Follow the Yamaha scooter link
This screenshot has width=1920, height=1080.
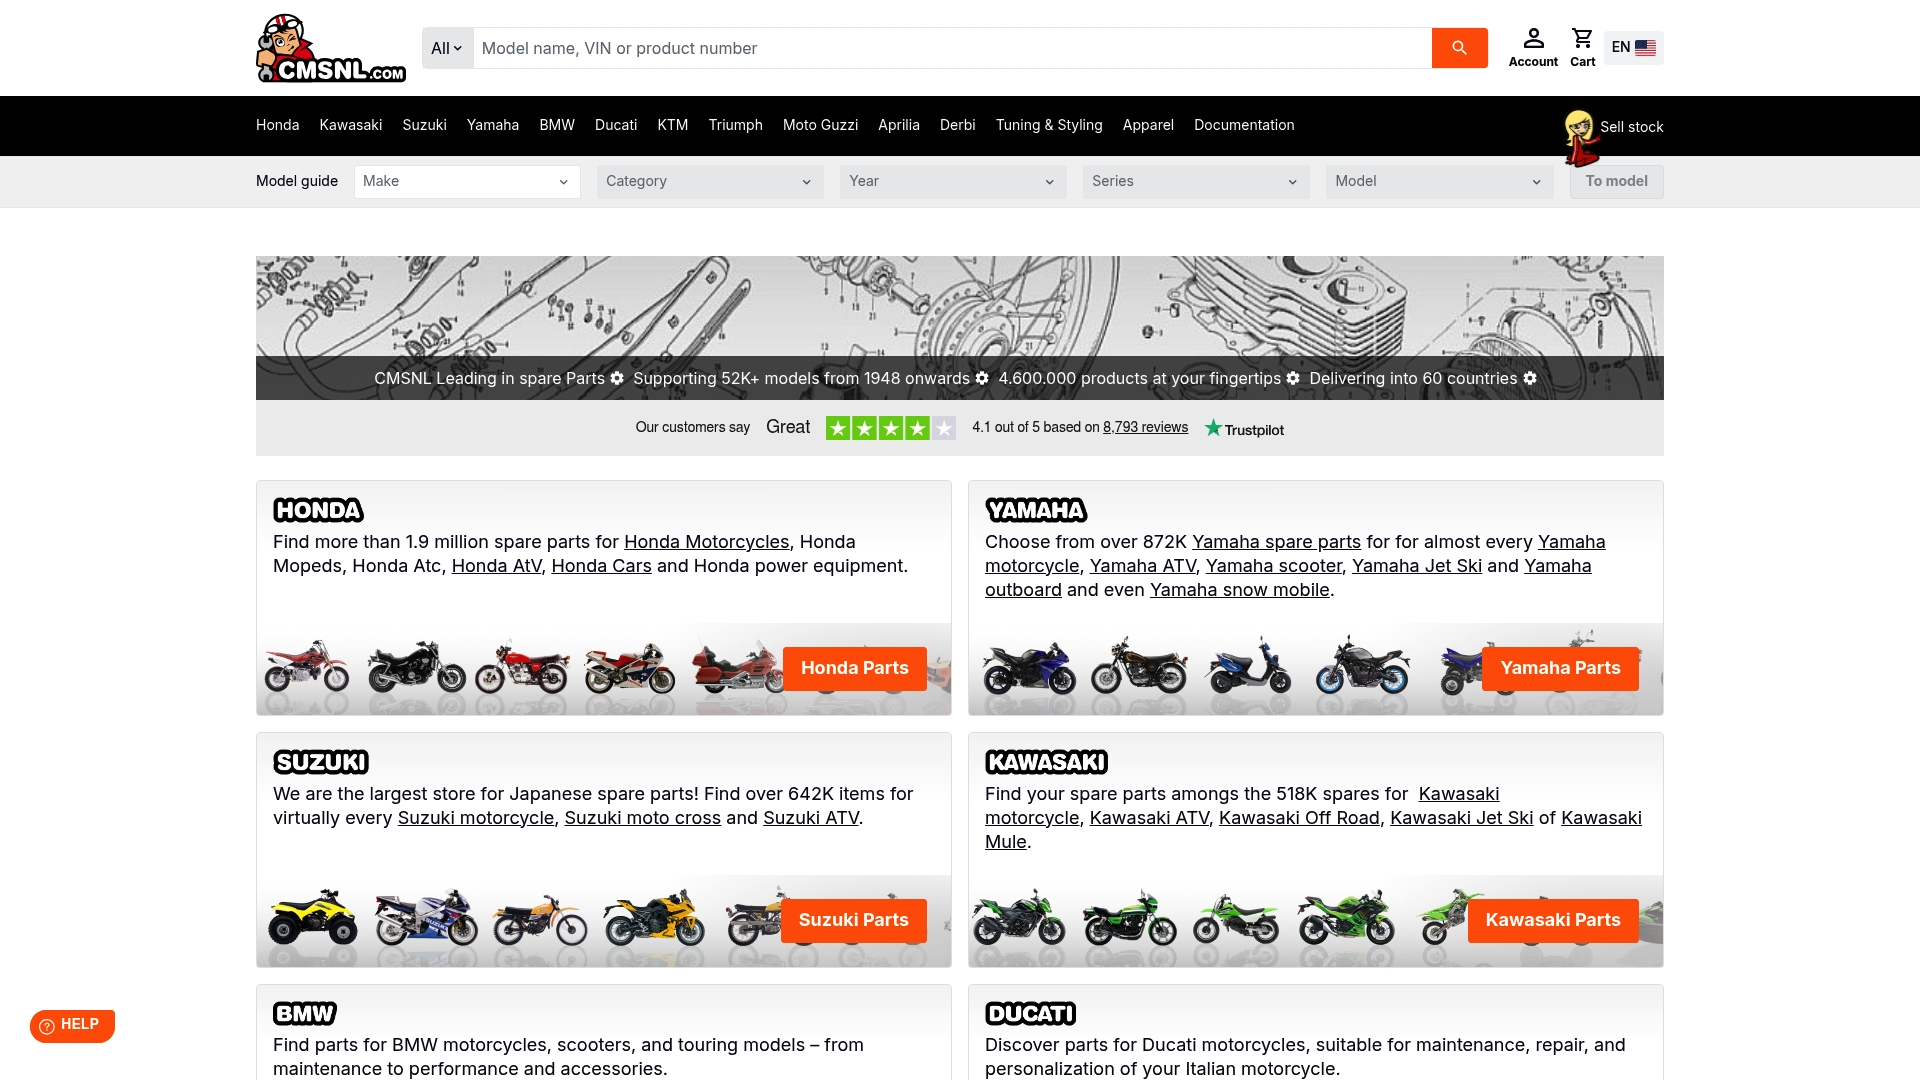coord(1274,566)
